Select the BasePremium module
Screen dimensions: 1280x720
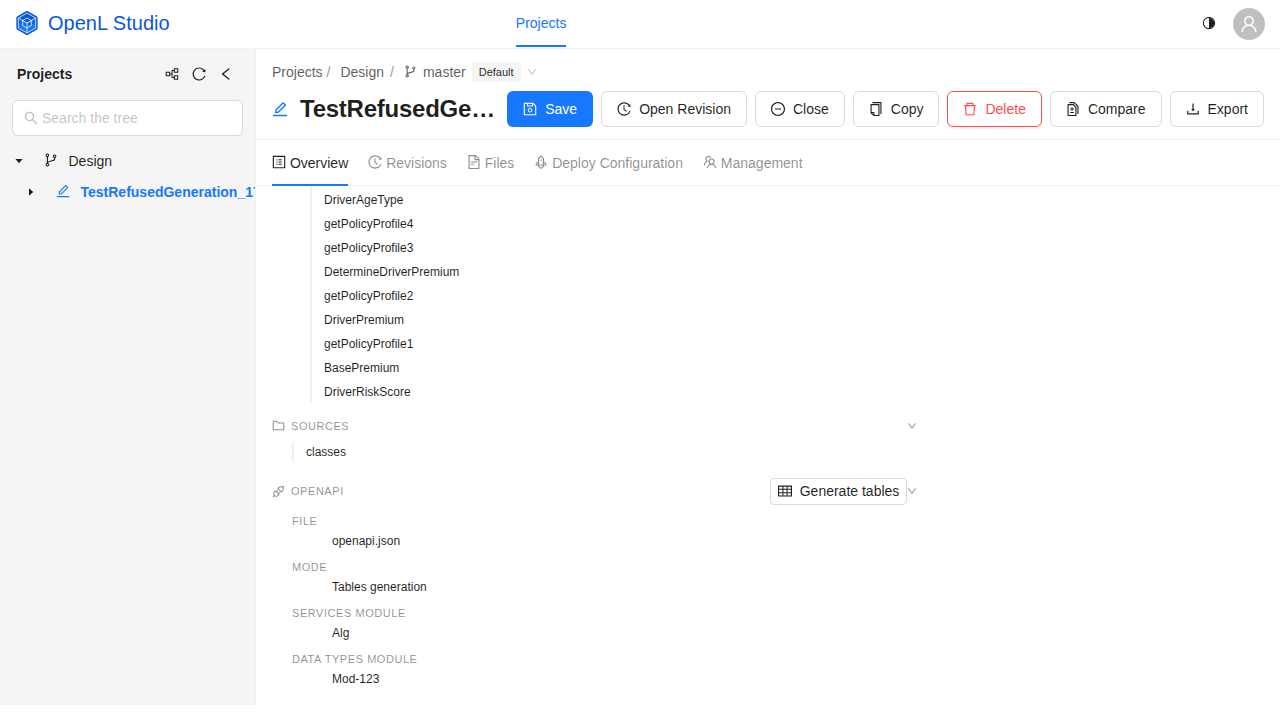click(361, 368)
